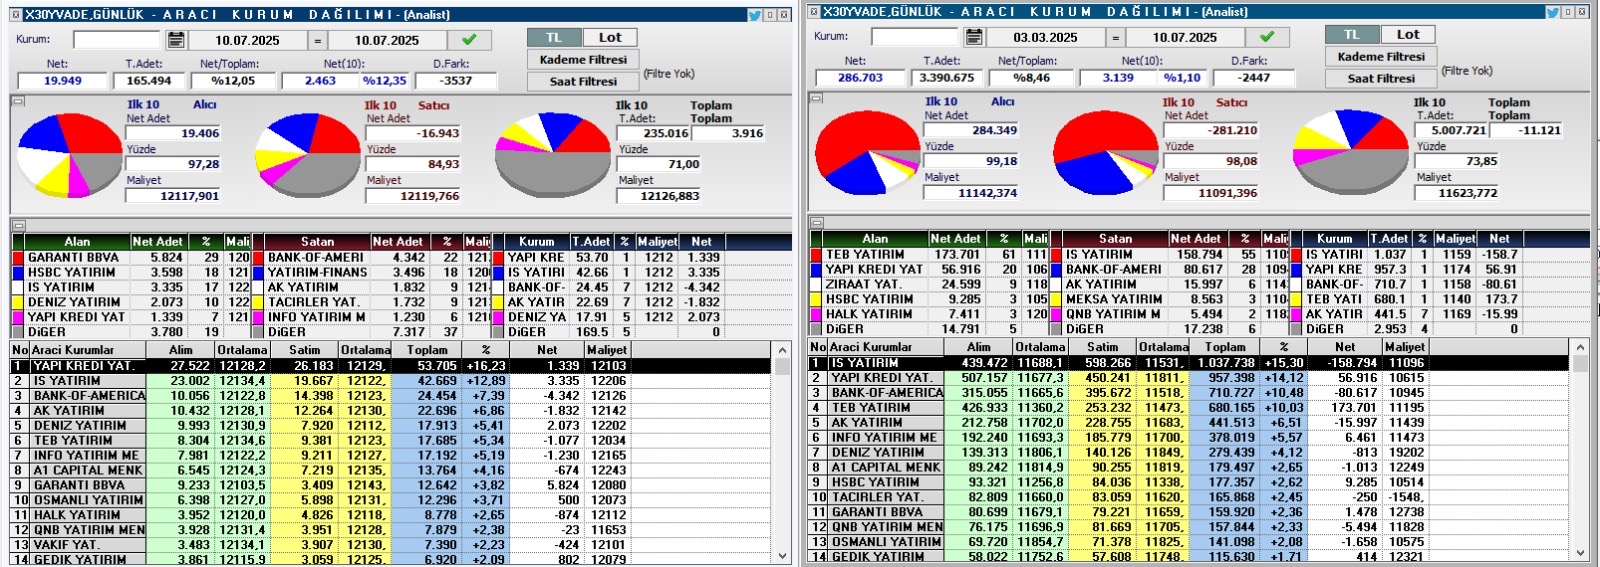
Task: Click Net value 19.949 in left window
Action: (62, 81)
